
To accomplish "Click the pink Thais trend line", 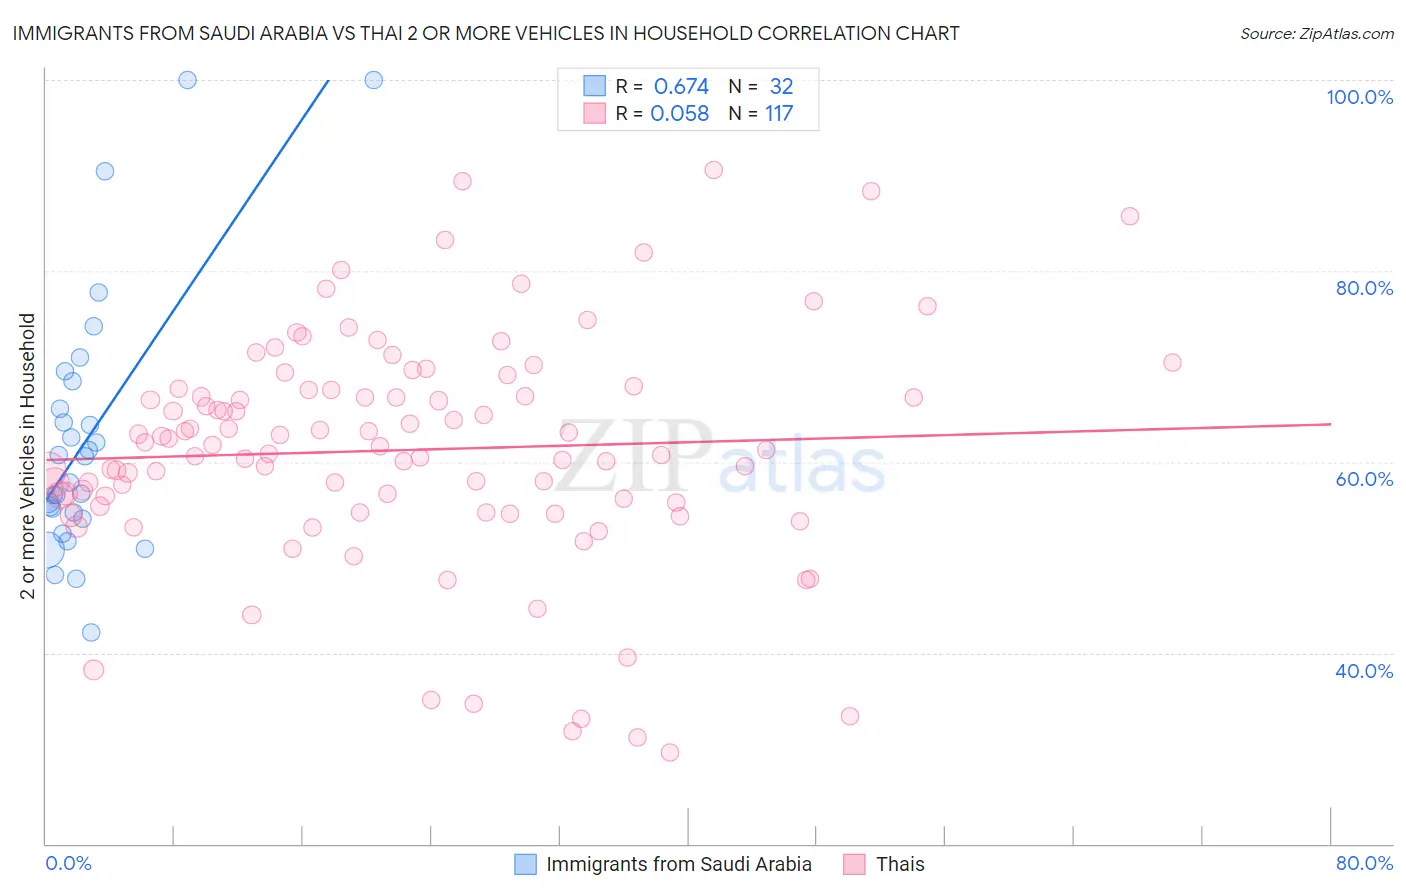I will pyautogui.click(x=690, y=441).
